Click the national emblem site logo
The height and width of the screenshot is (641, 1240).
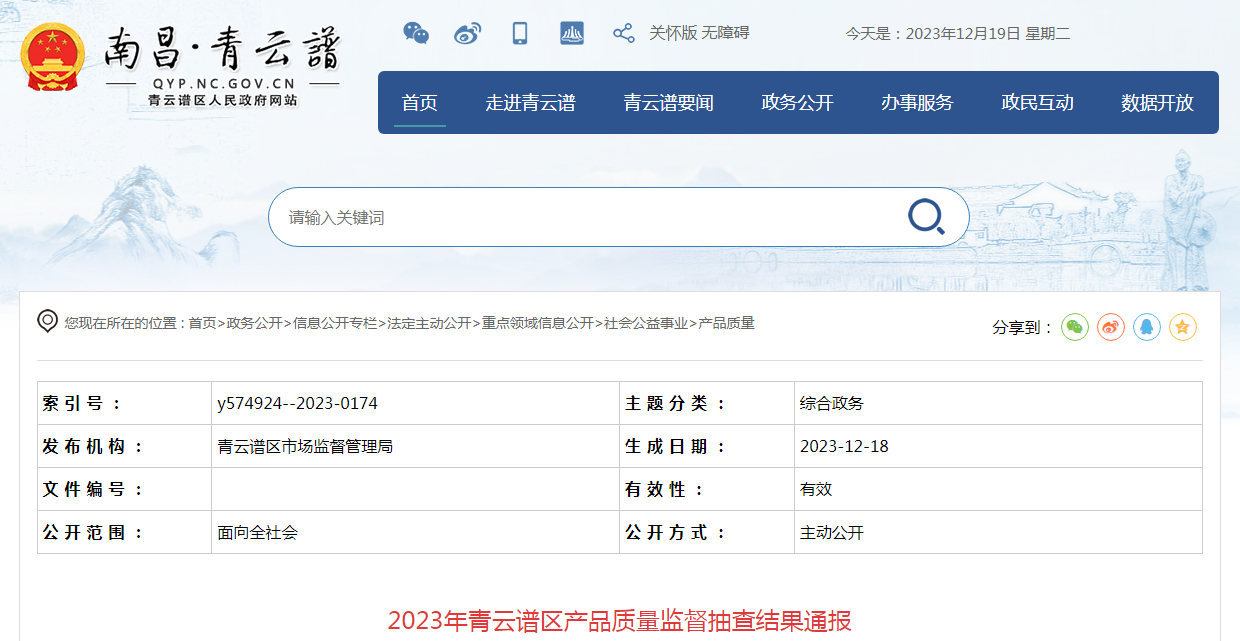point(53,57)
